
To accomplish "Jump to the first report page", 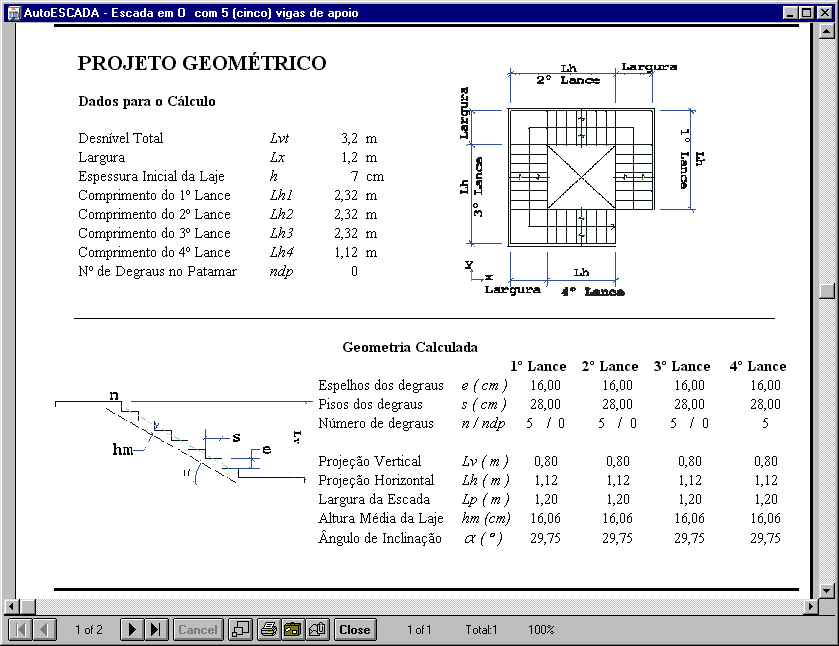I will point(20,630).
